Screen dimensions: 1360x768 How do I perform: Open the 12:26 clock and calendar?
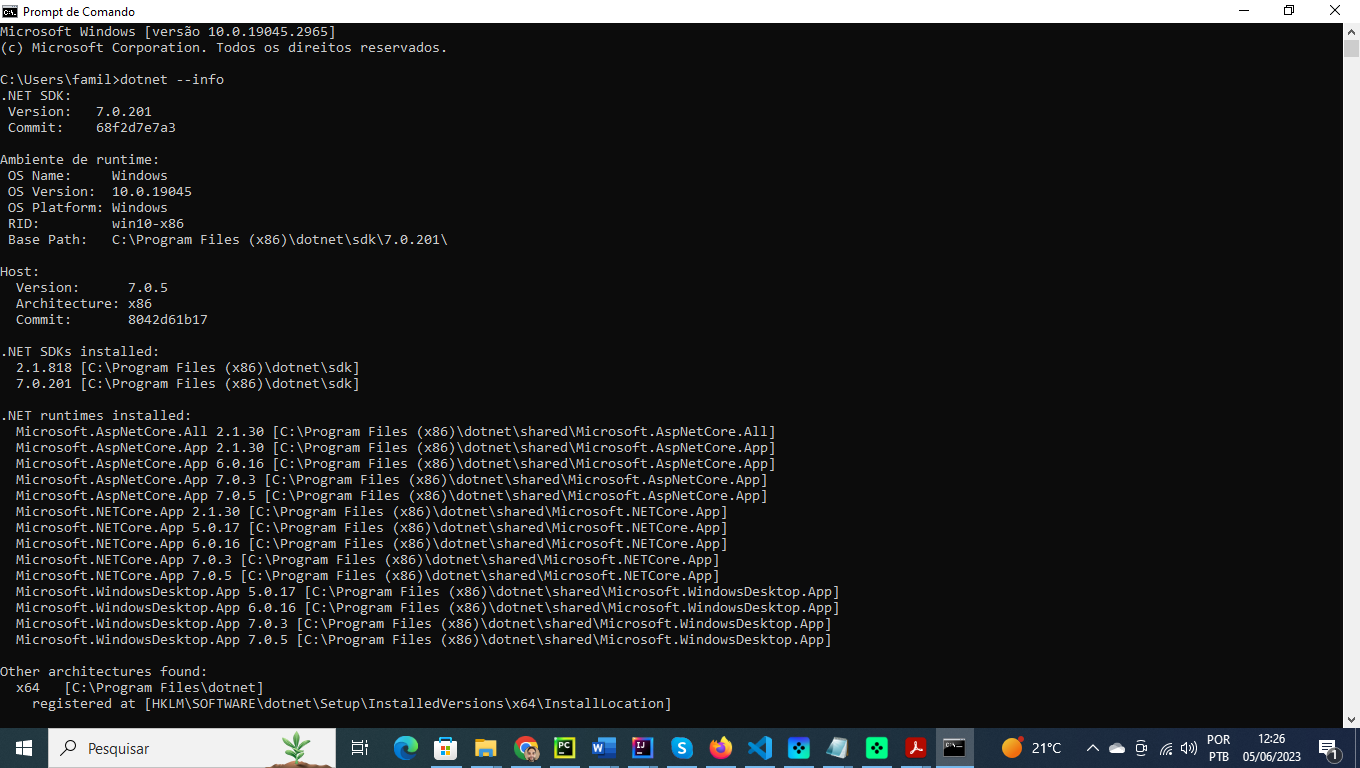[x=1272, y=748]
